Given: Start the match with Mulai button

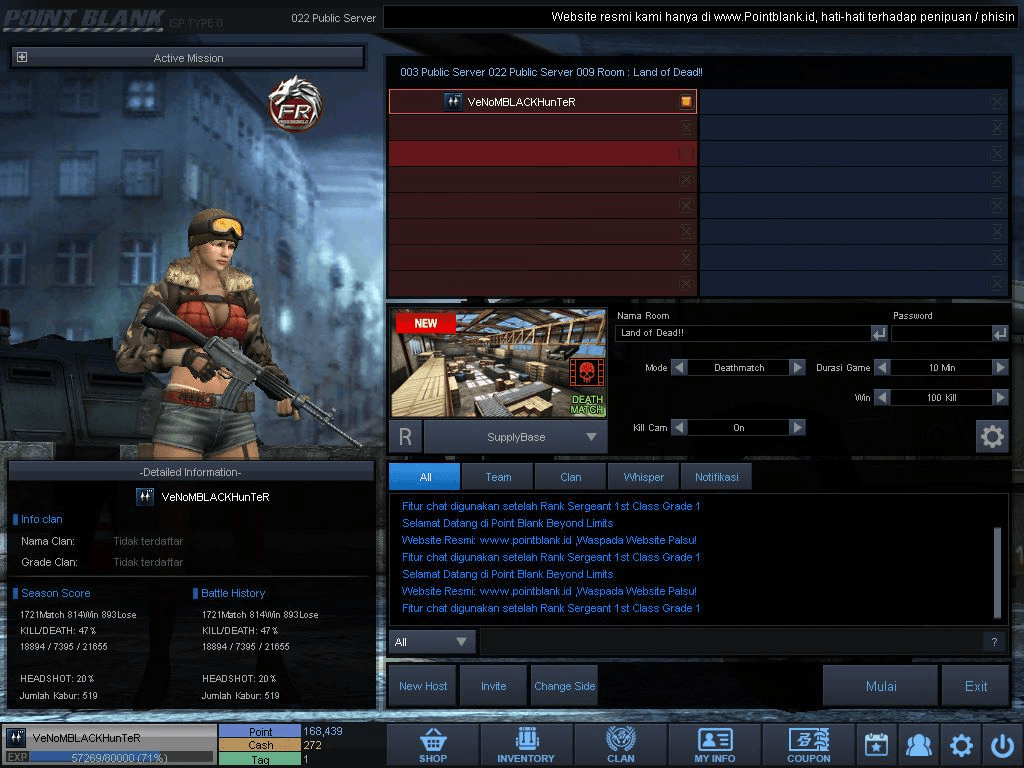Looking at the screenshot, I should pyautogui.click(x=881, y=686).
